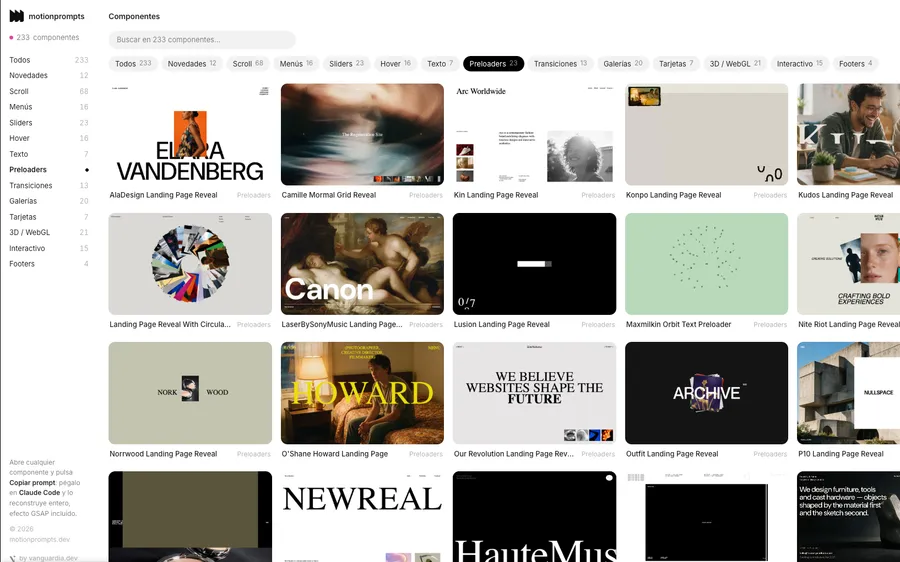
Task: Open the HOWARD O'Shane thumbnail
Action: click(362, 393)
